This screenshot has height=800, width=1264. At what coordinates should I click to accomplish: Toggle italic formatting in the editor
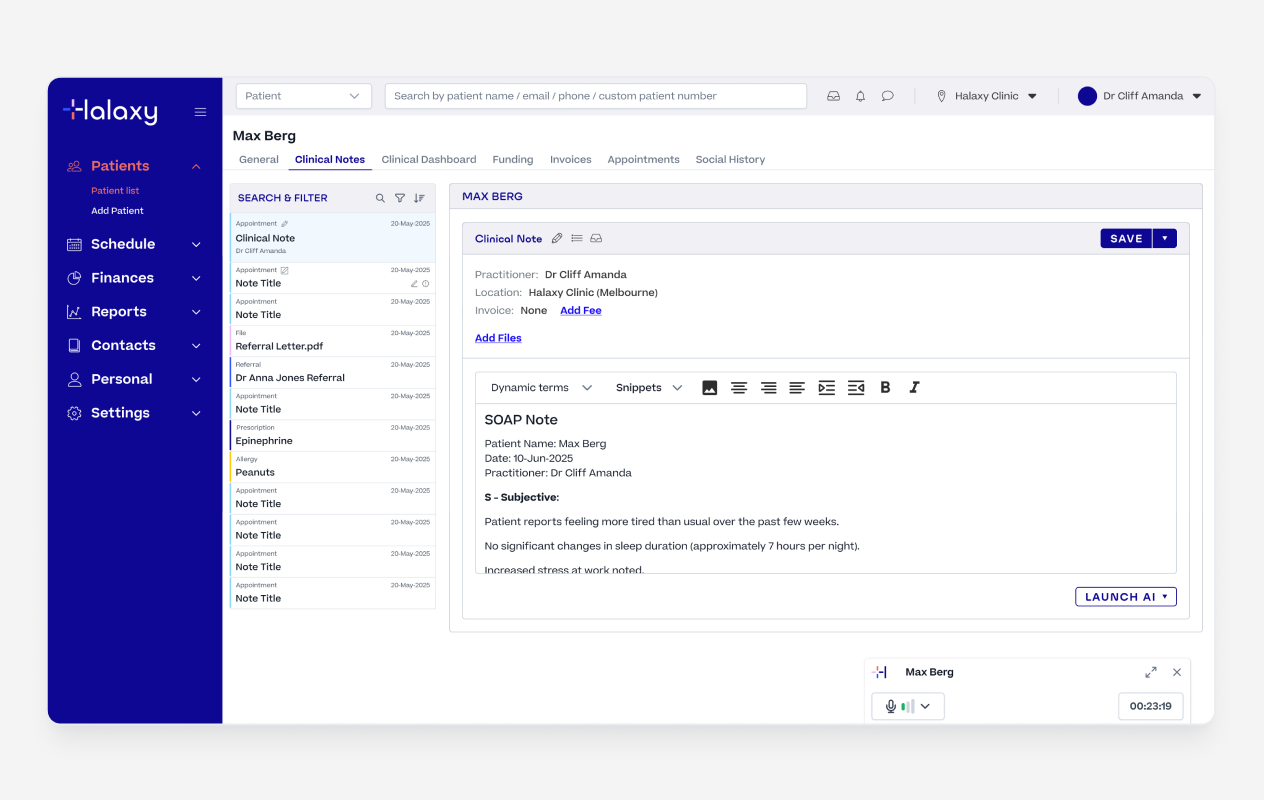pos(914,388)
